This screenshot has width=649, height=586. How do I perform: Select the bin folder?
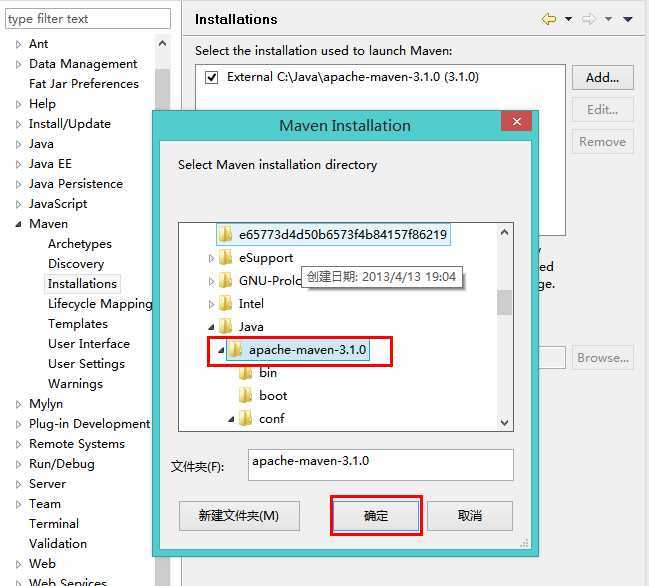click(268, 373)
